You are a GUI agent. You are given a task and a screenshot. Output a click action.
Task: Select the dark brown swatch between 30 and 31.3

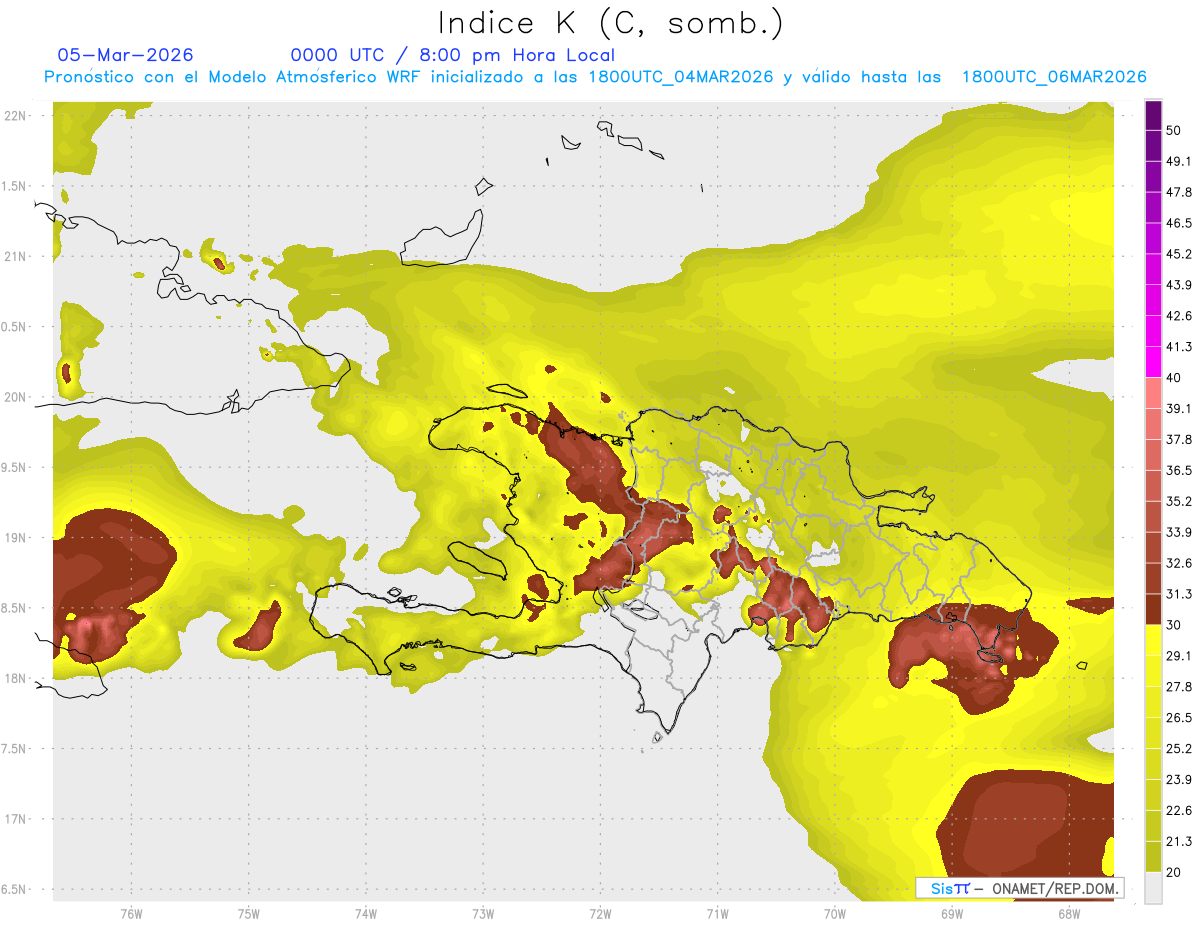click(1153, 610)
